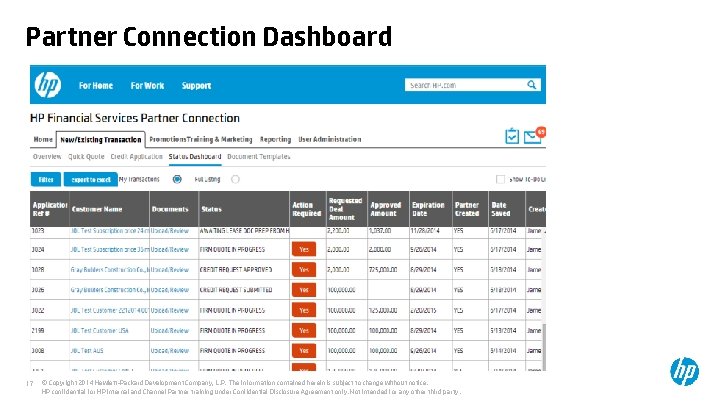Screen dimensions: 720x405
Task: Click Yes action button in row 3032
Action: [304, 310]
